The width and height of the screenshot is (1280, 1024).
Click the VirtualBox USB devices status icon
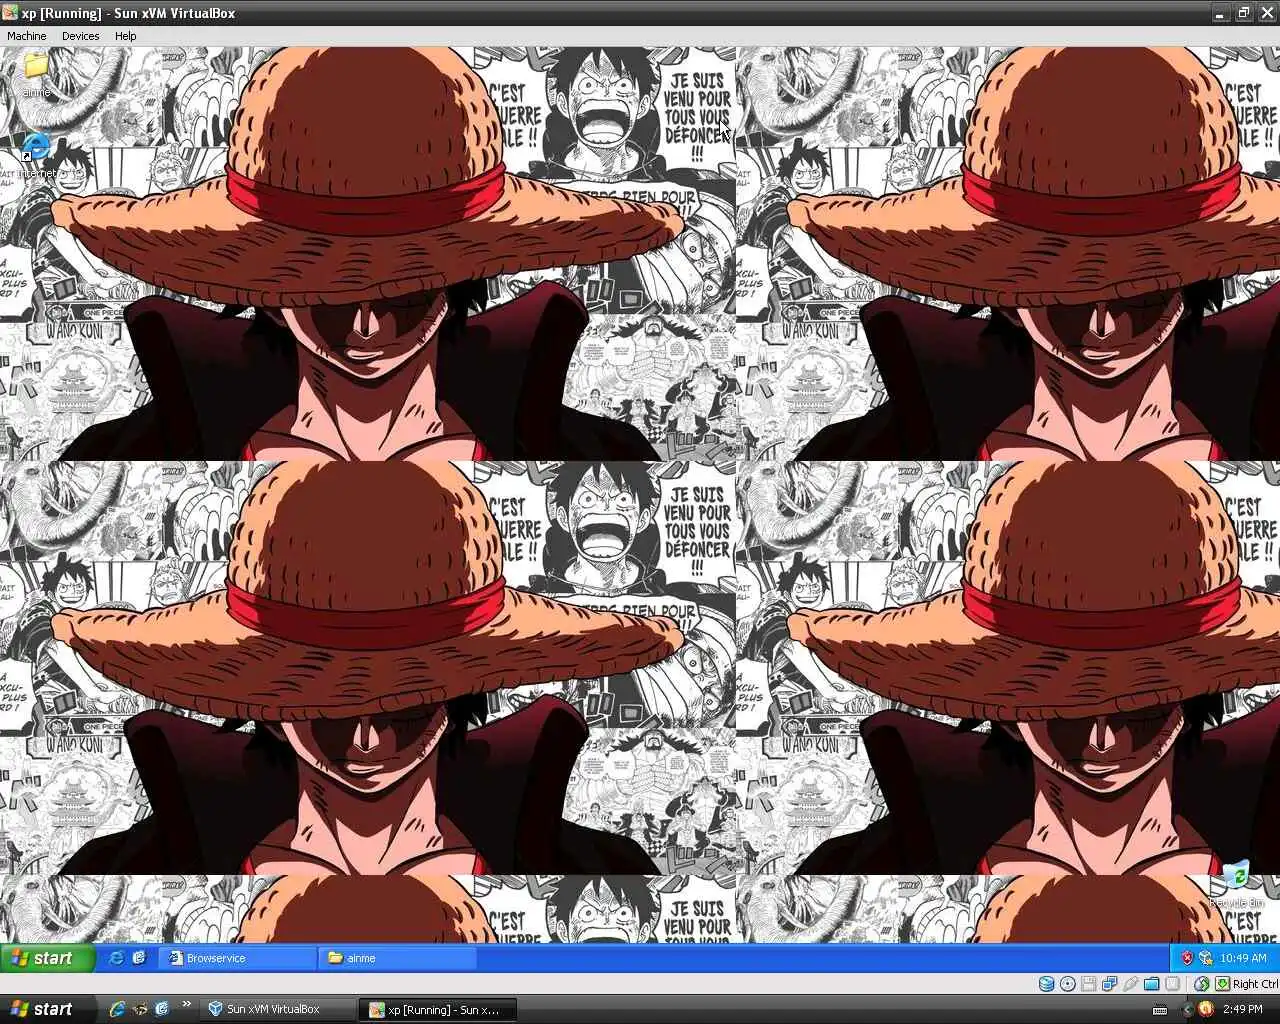[x=1130, y=984]
